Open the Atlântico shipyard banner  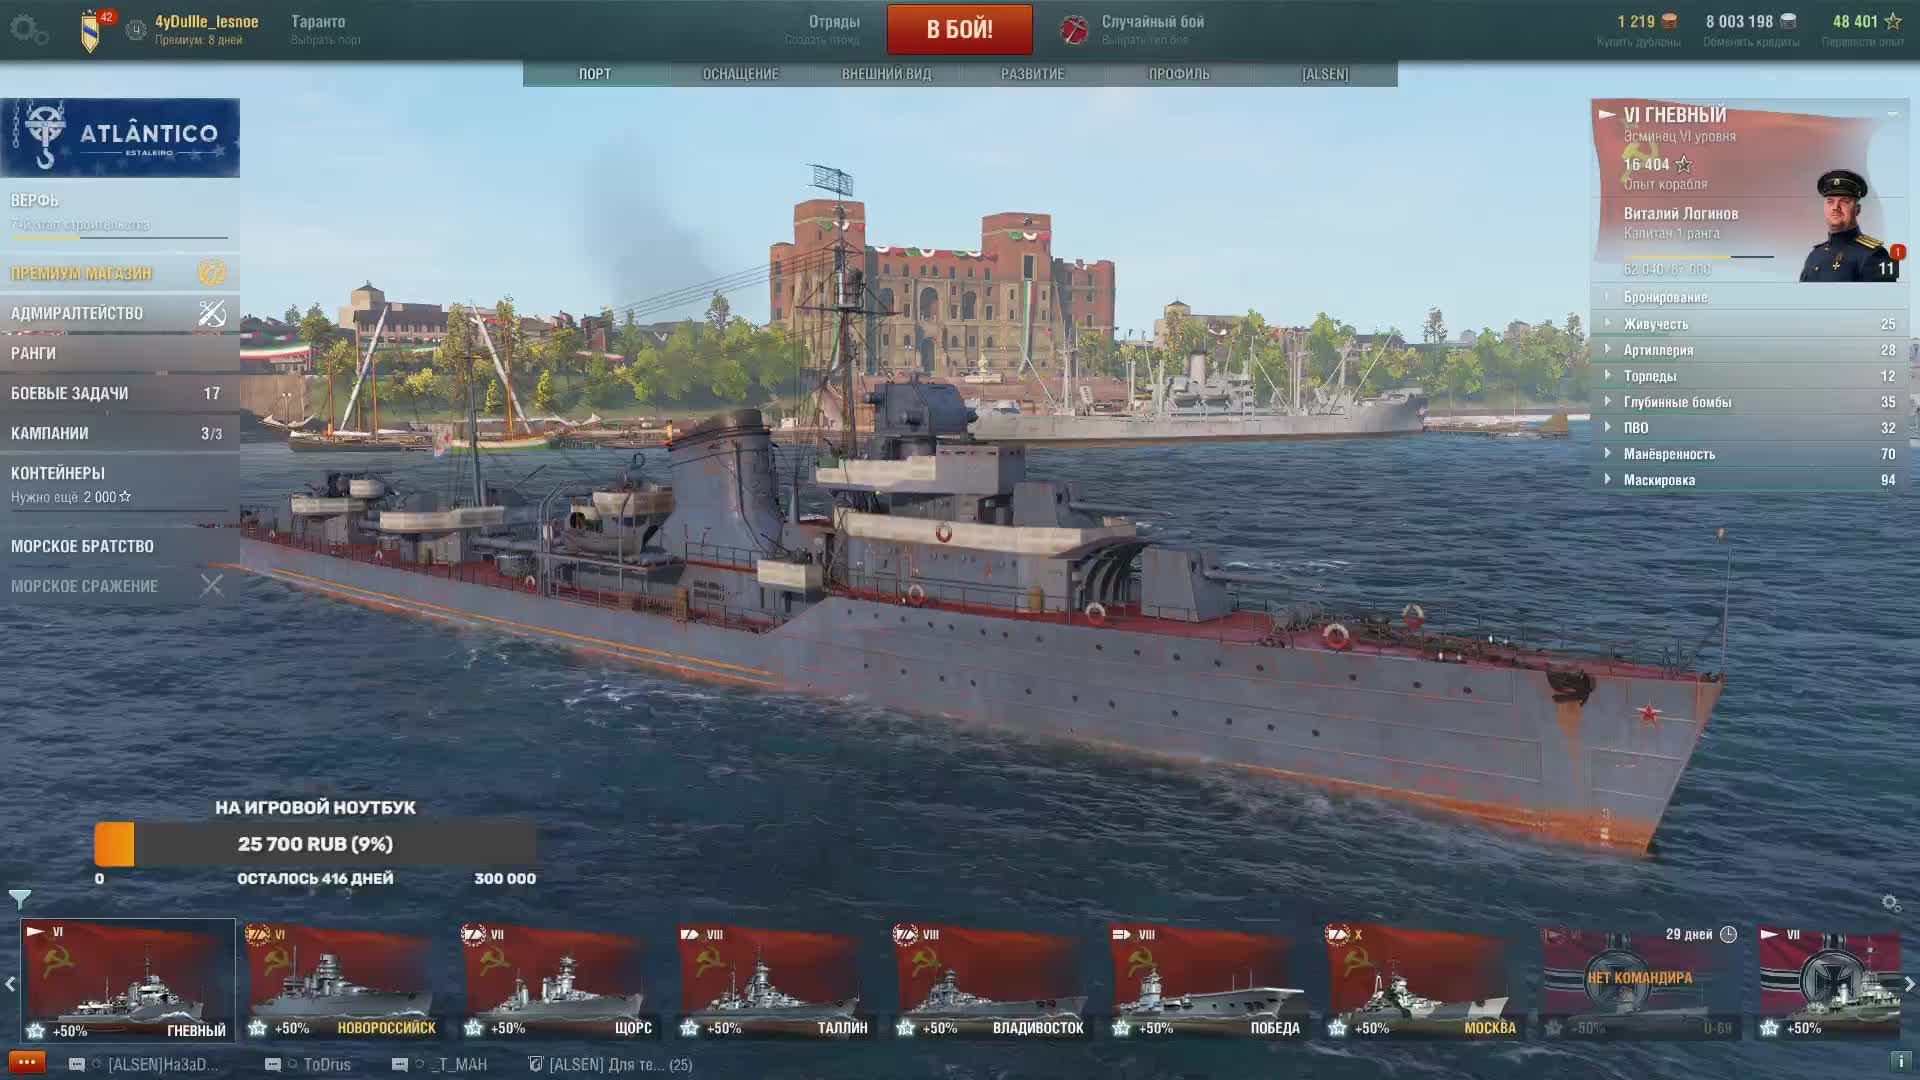click(x=120, y=138)
